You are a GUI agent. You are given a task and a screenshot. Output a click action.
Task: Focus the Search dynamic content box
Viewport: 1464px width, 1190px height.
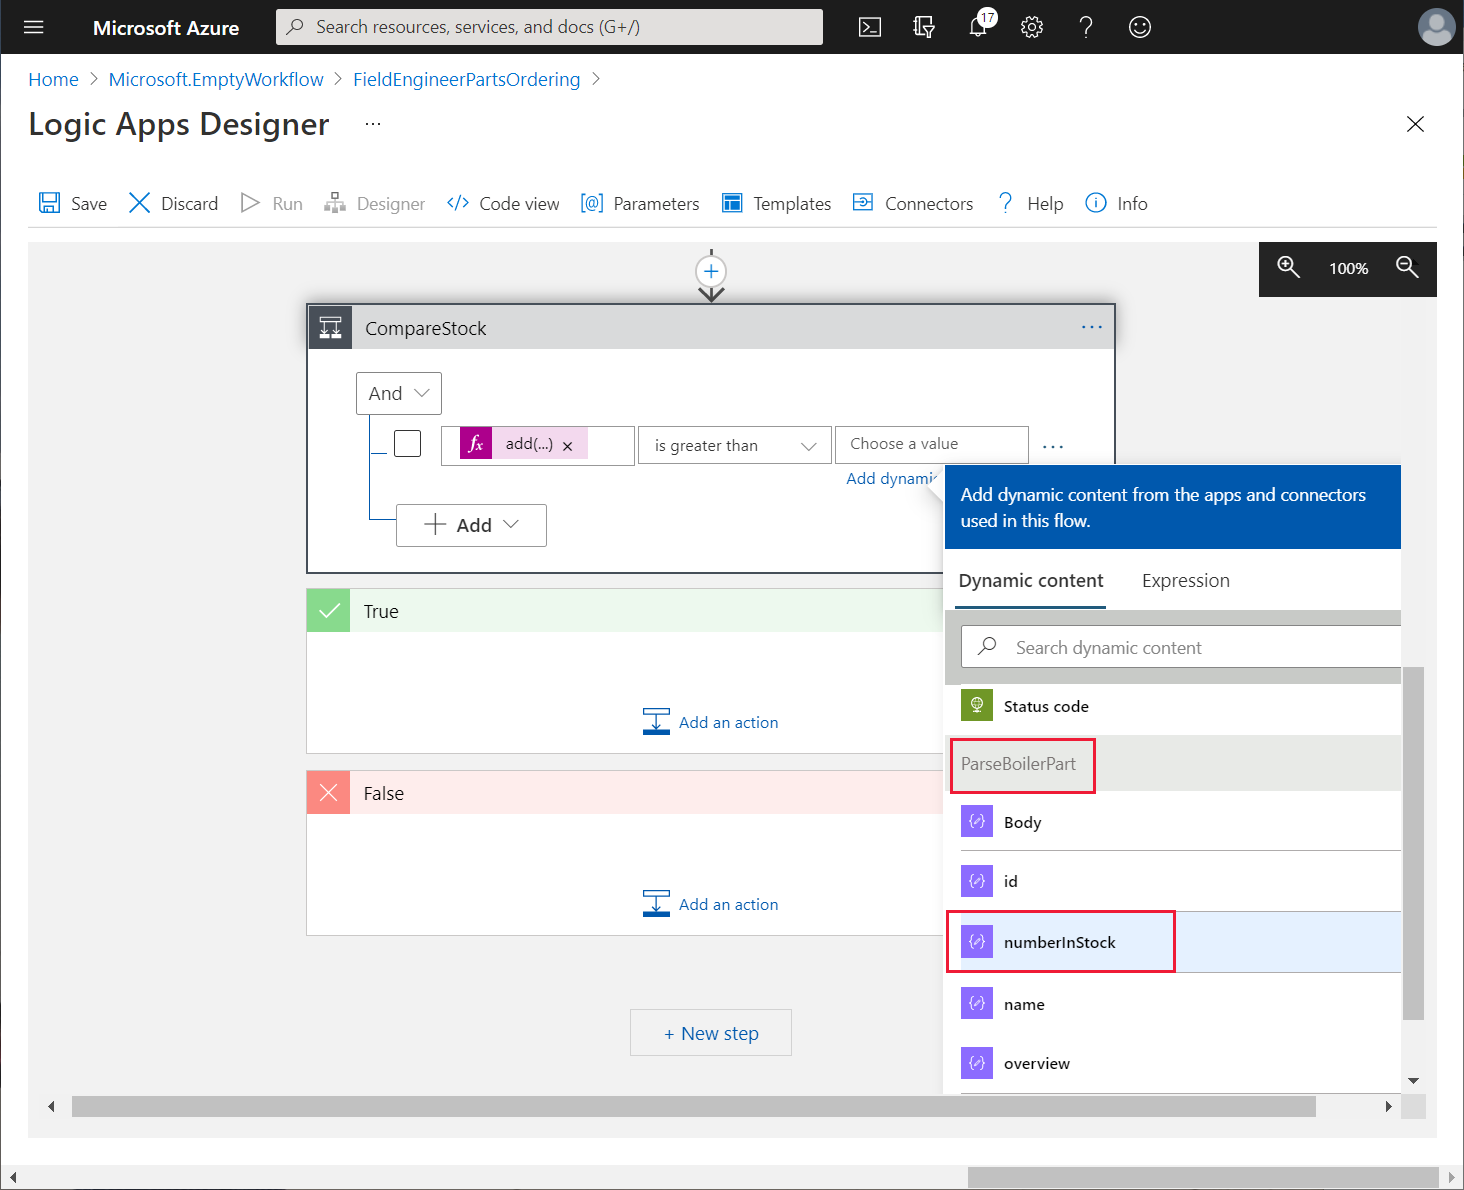pyautogui.click(x=1181, y=647)
